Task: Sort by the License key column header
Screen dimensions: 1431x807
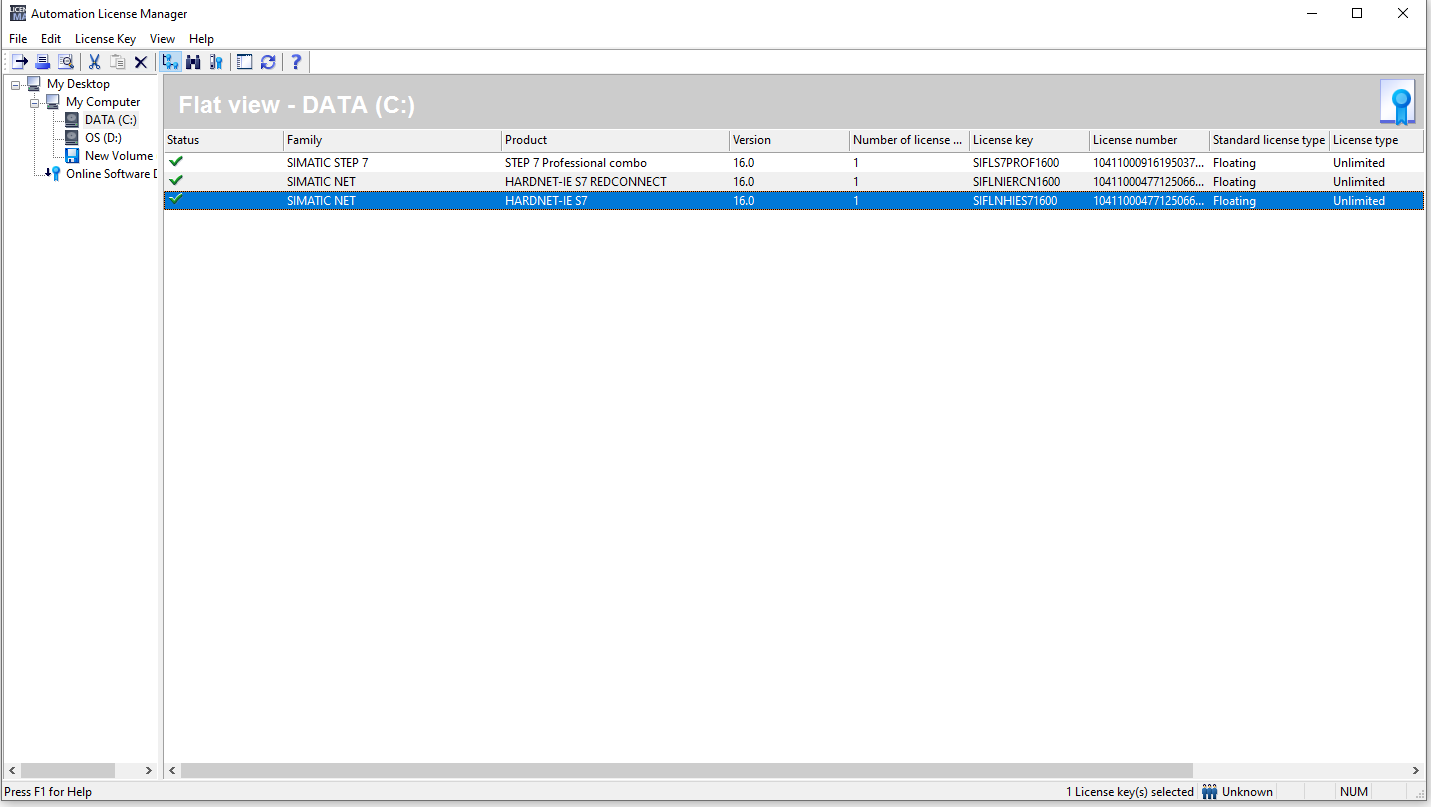Action: (x=1029, y=140)
